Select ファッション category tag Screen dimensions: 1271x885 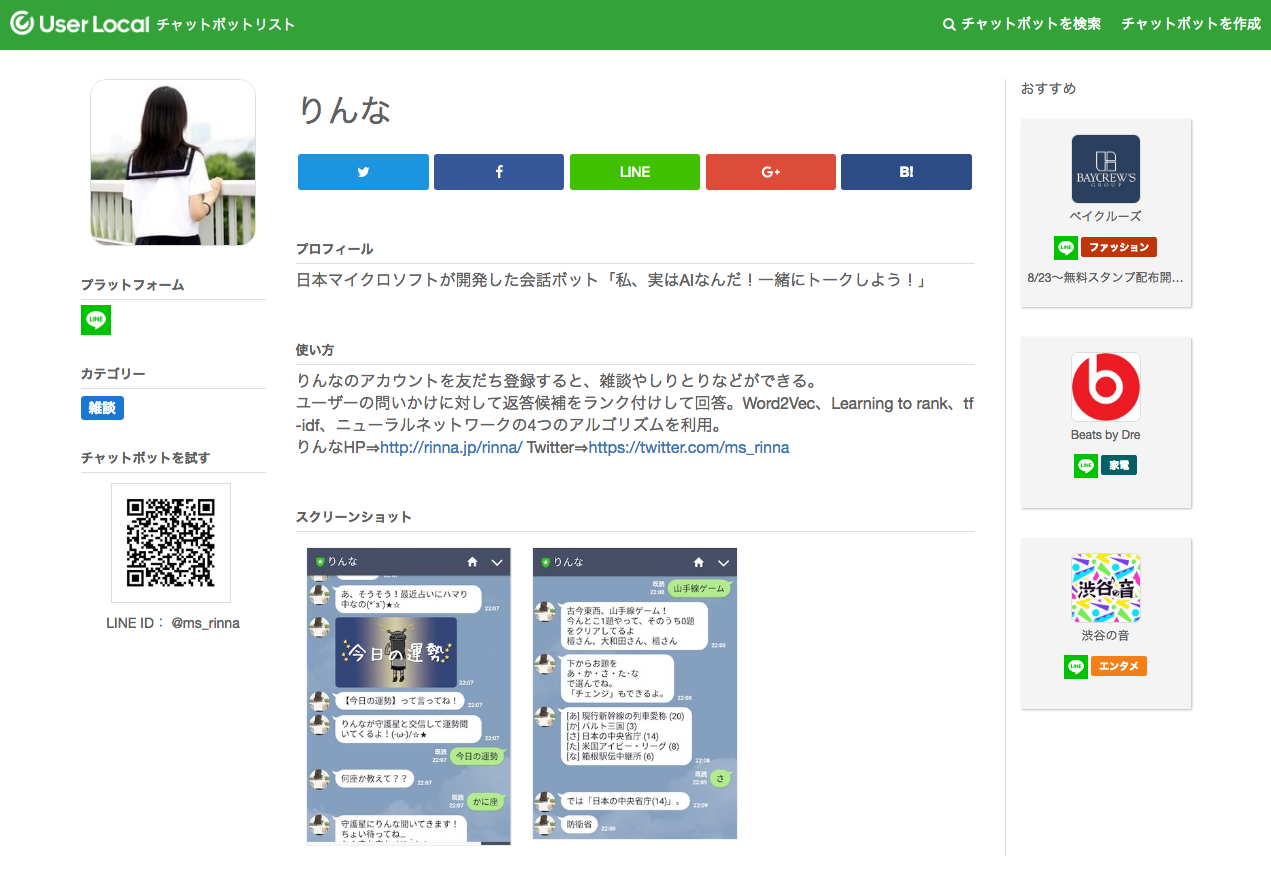pos(1119,247)
